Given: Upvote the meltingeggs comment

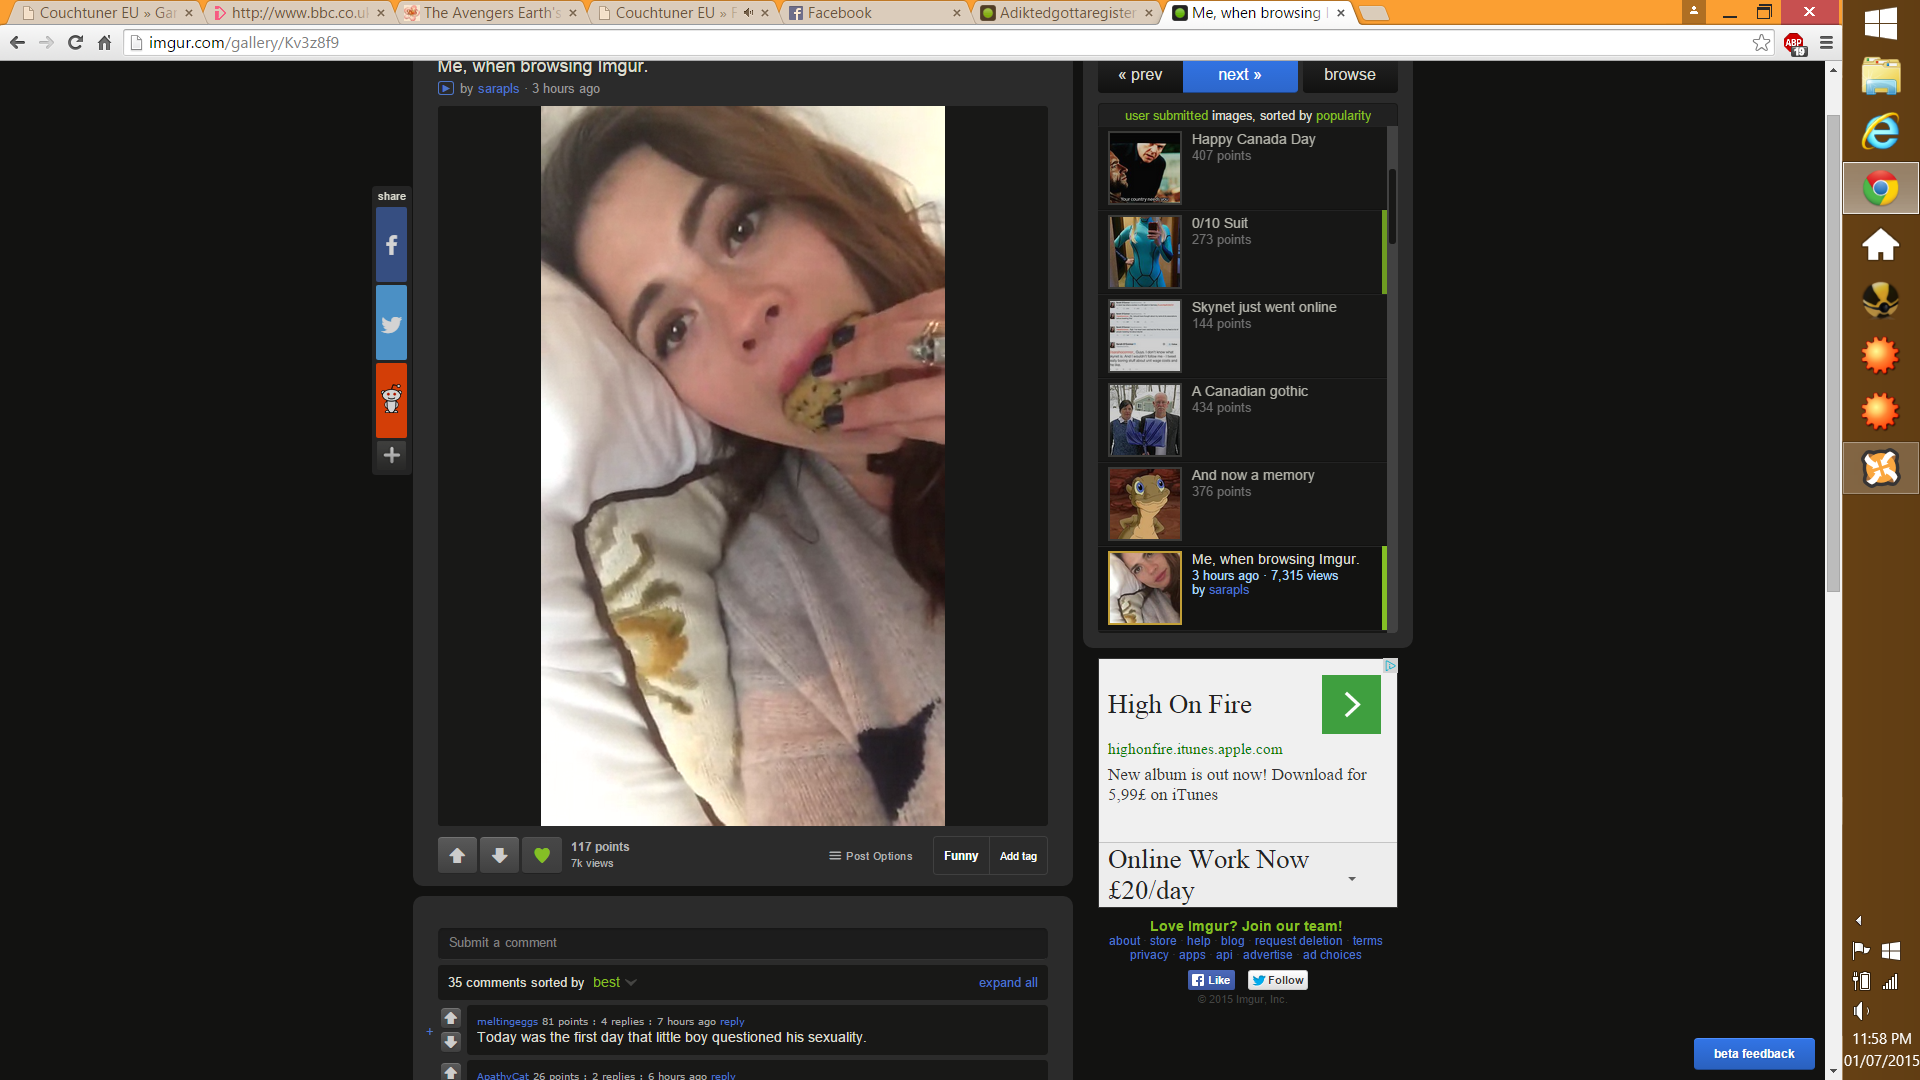Looking at the screenshot, I should click(x=451, y=1018).
